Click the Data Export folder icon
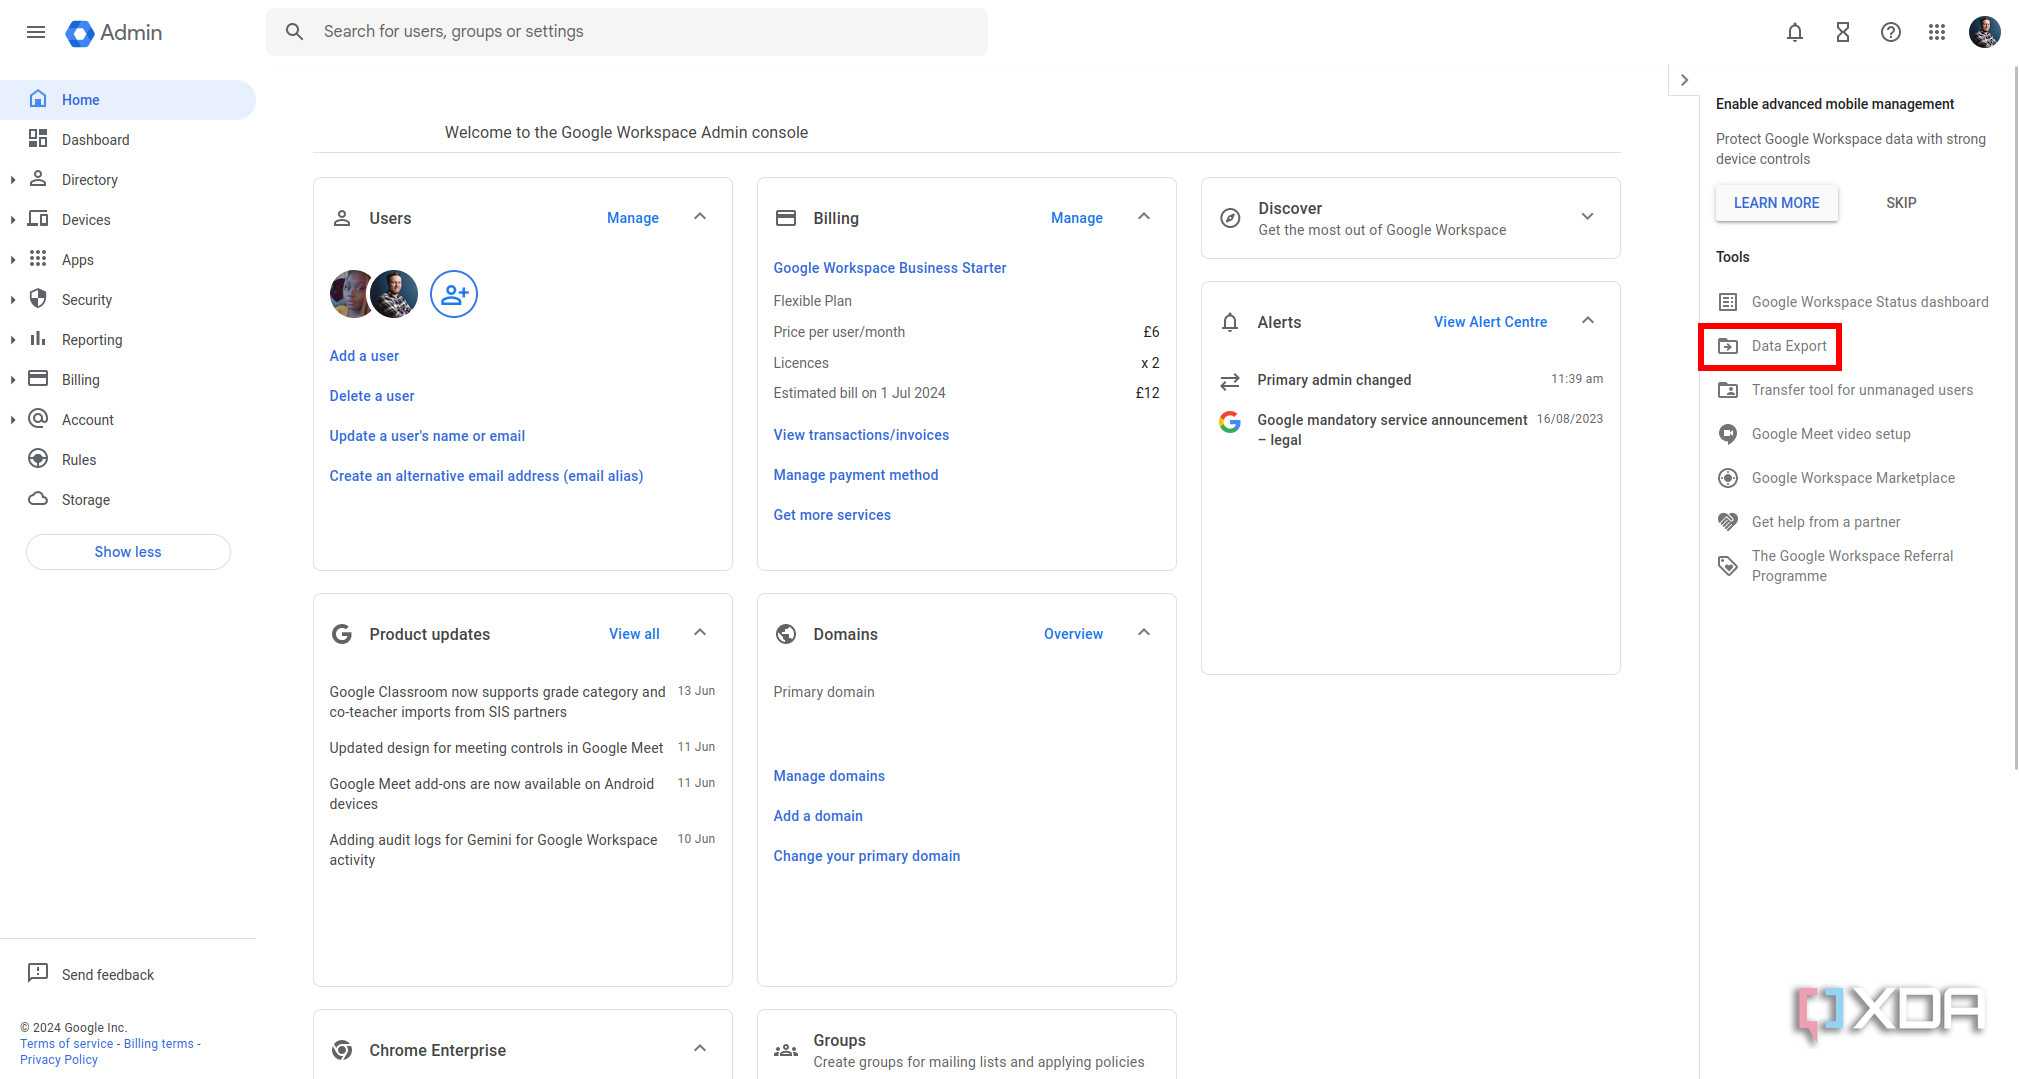The image size is (2019, 1079). pyautogui.click(x=1728, y=346)
